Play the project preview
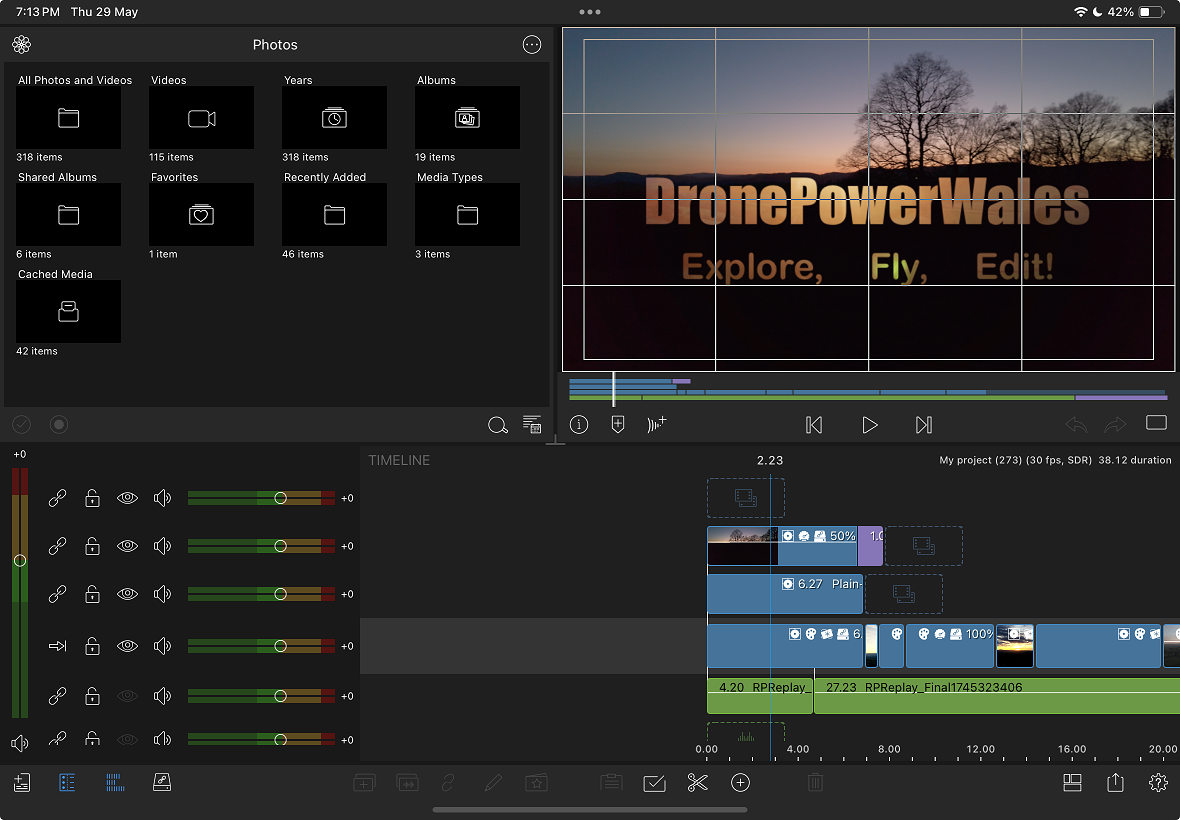Viewport: 1180px width, 820px height. coord(869,425)
